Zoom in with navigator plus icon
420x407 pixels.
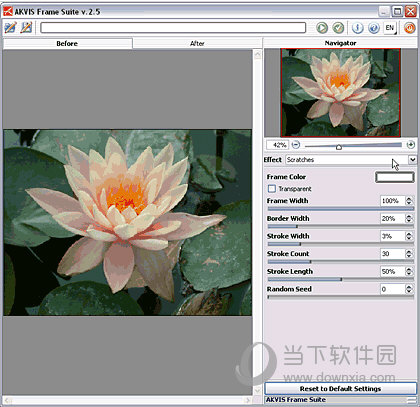411,145
